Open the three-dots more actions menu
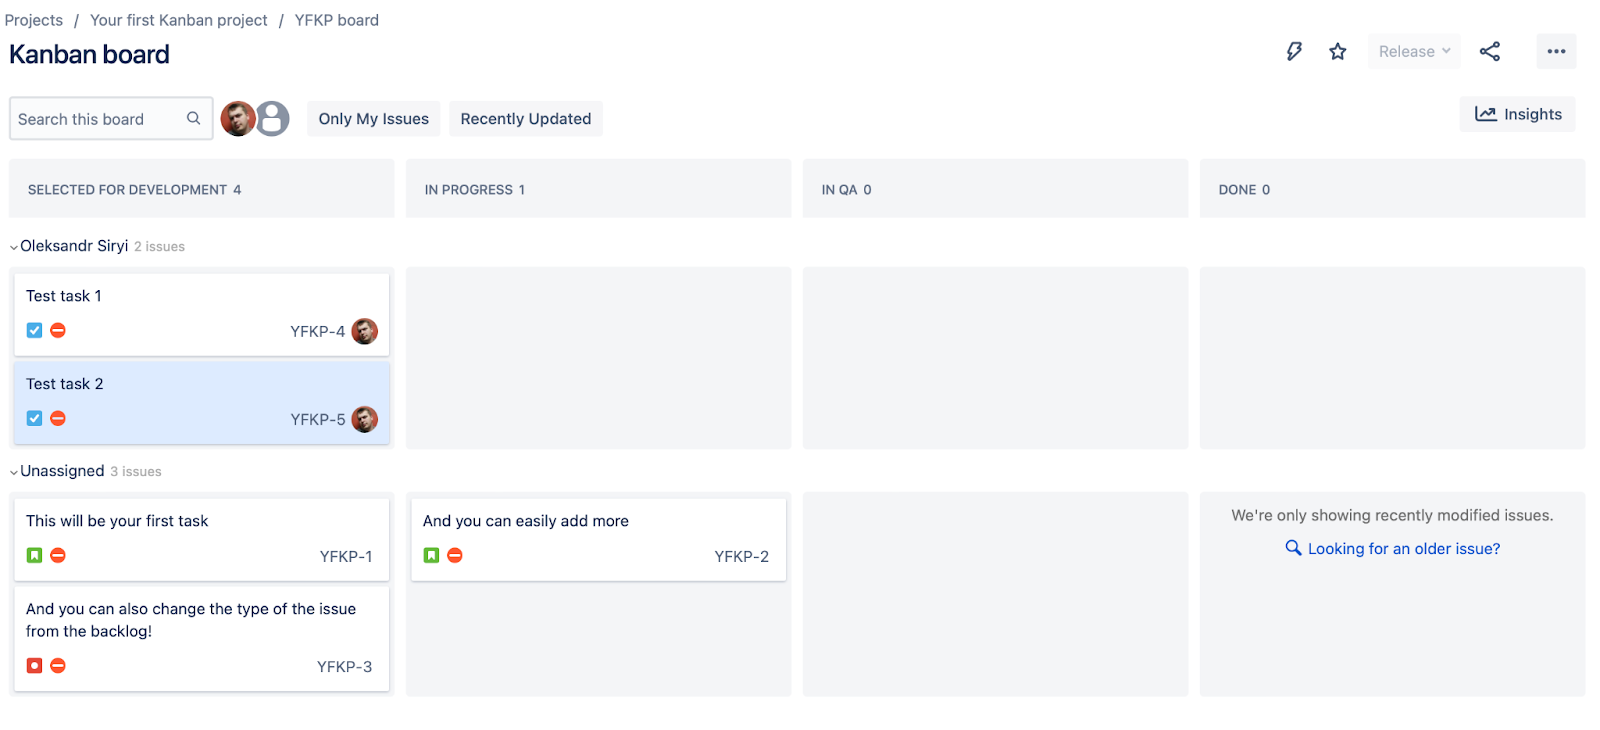The height and width of the screenshot is (730, 1600). coord(1556,51)
